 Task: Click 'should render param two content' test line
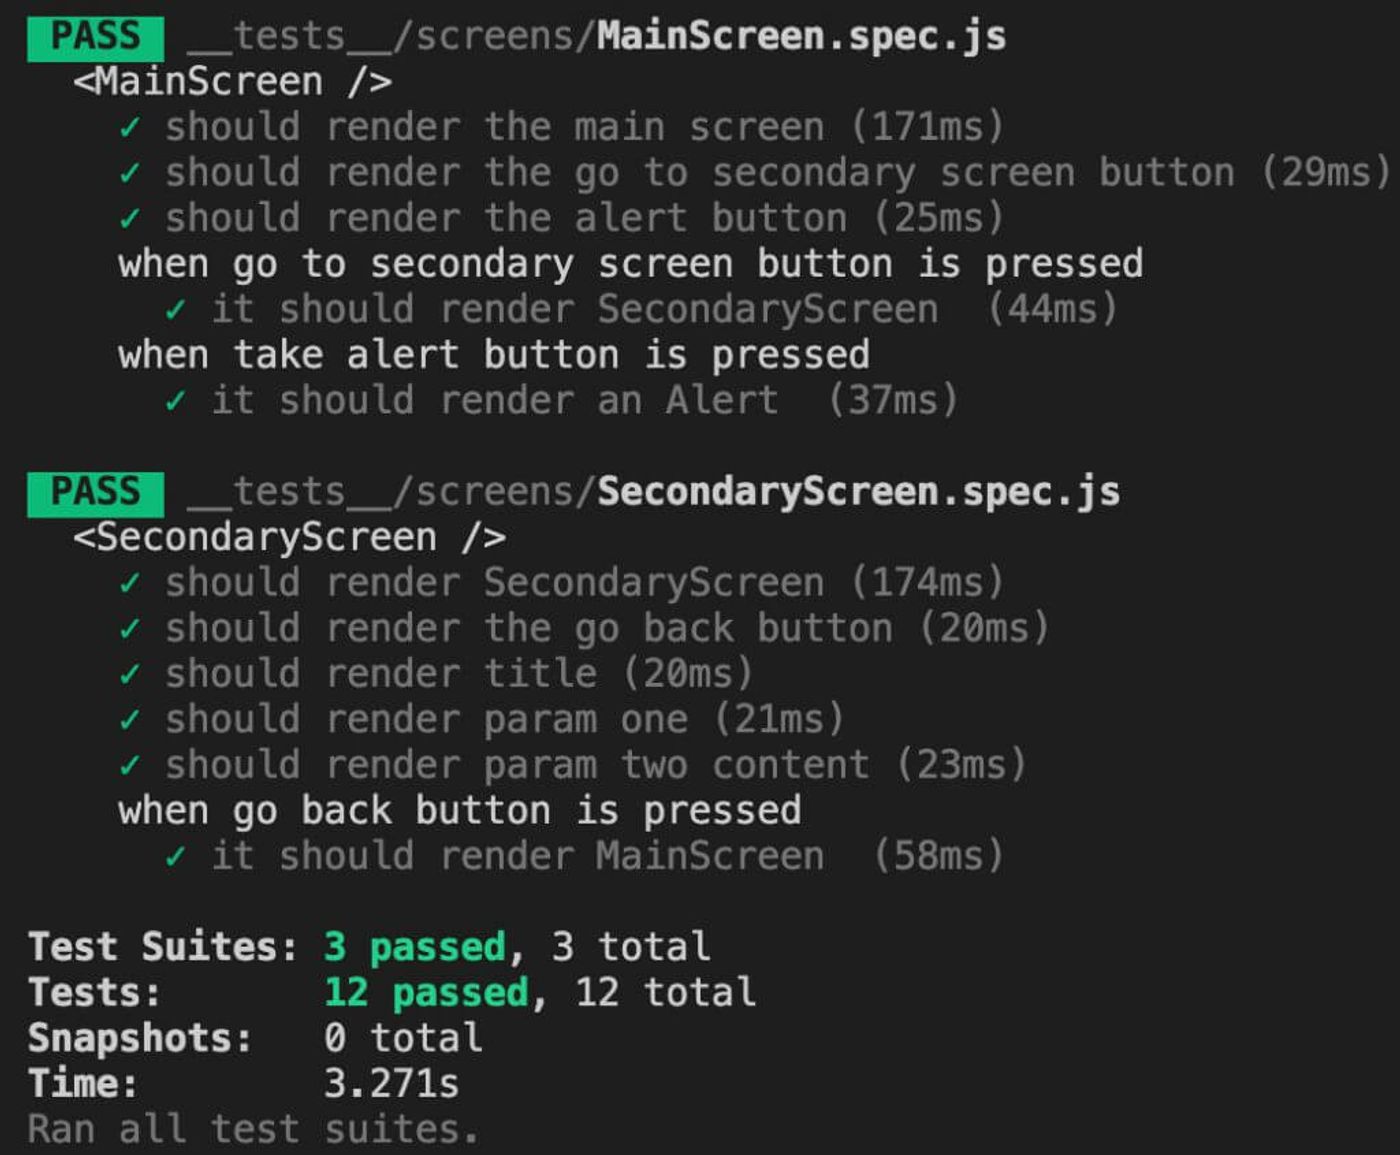(x=572, y=765)
